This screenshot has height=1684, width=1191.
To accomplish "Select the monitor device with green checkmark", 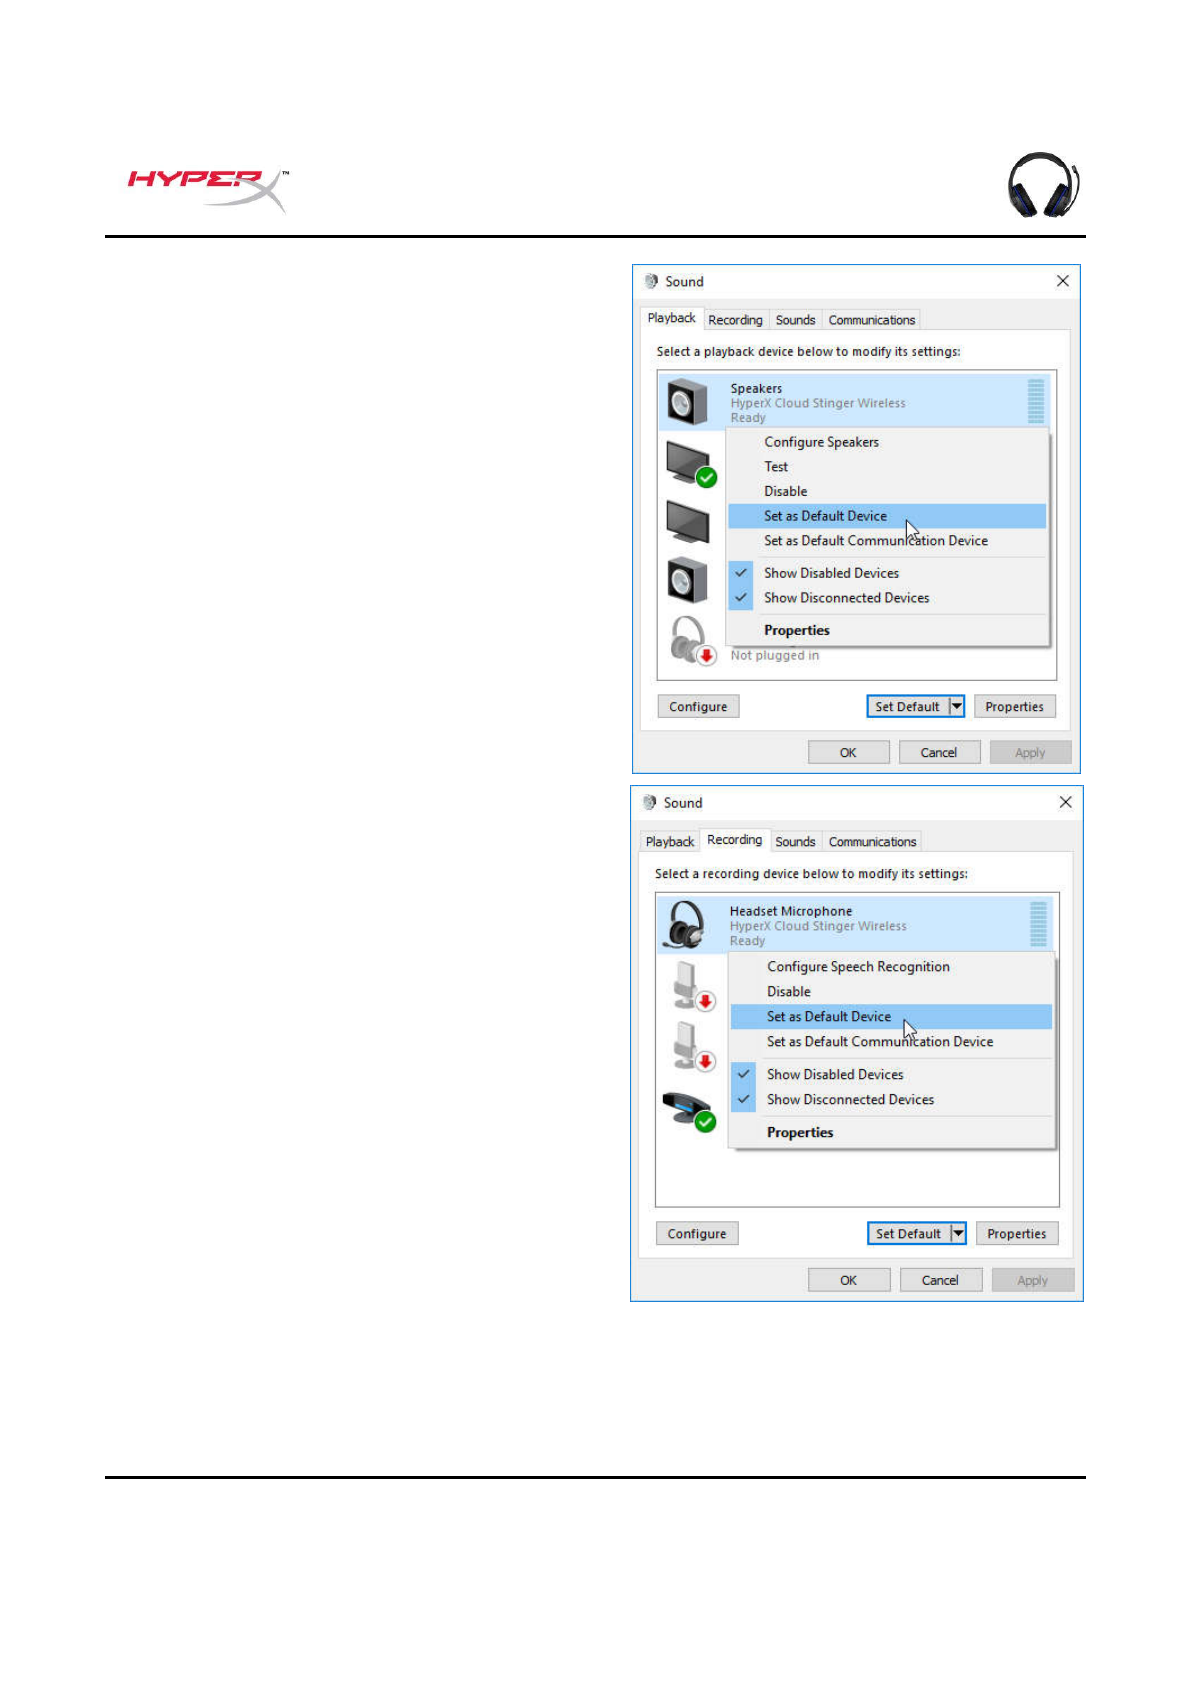I will point(690,464).
